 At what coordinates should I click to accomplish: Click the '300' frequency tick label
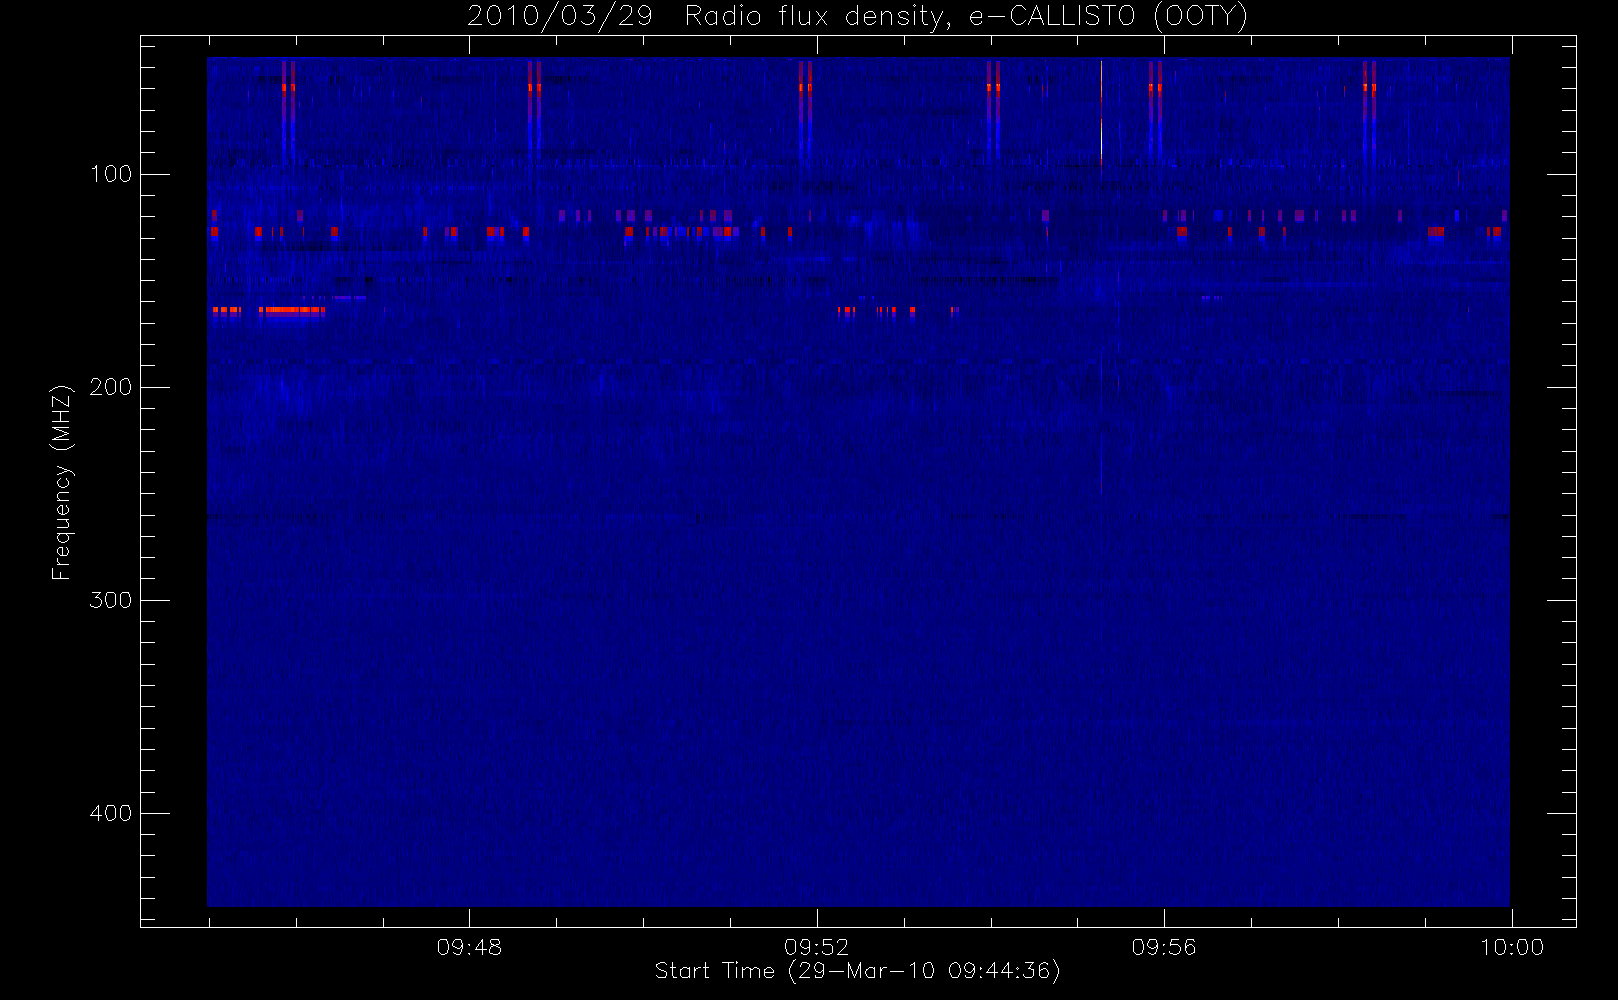click(x=111, y=600)
